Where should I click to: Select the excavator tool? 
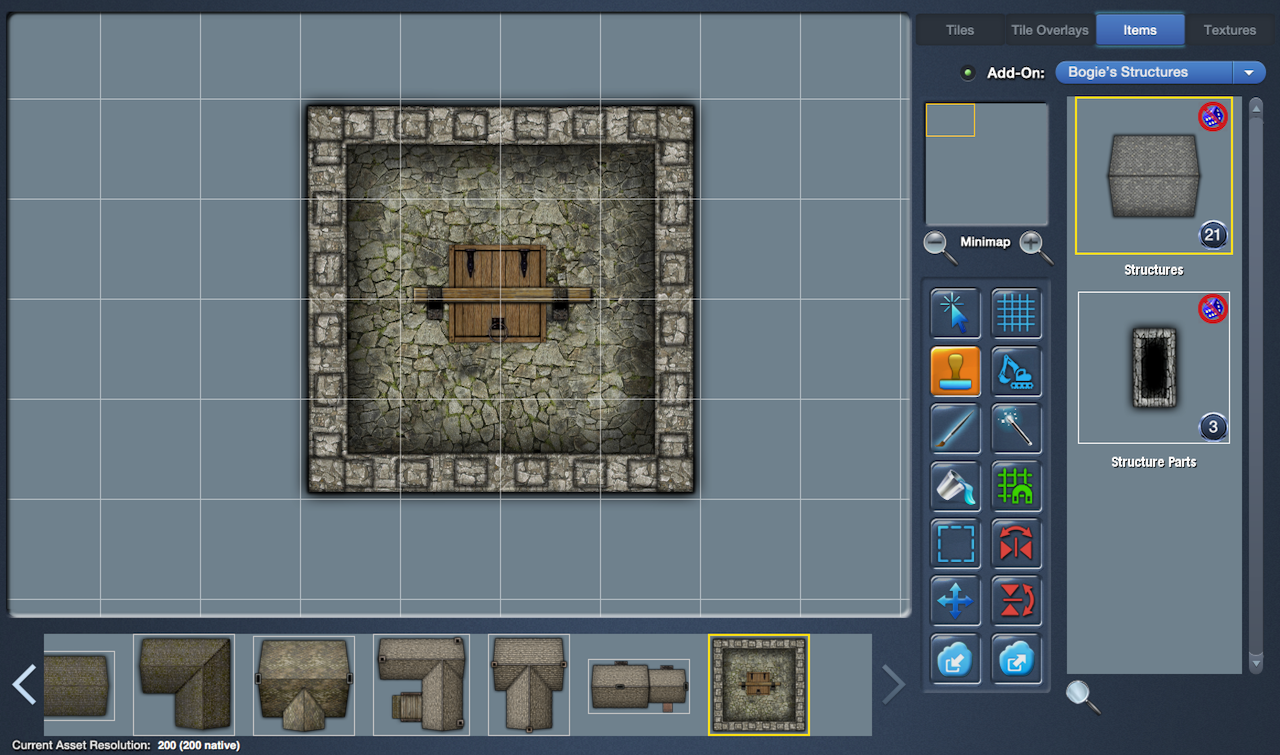[x=1016, y=371]
